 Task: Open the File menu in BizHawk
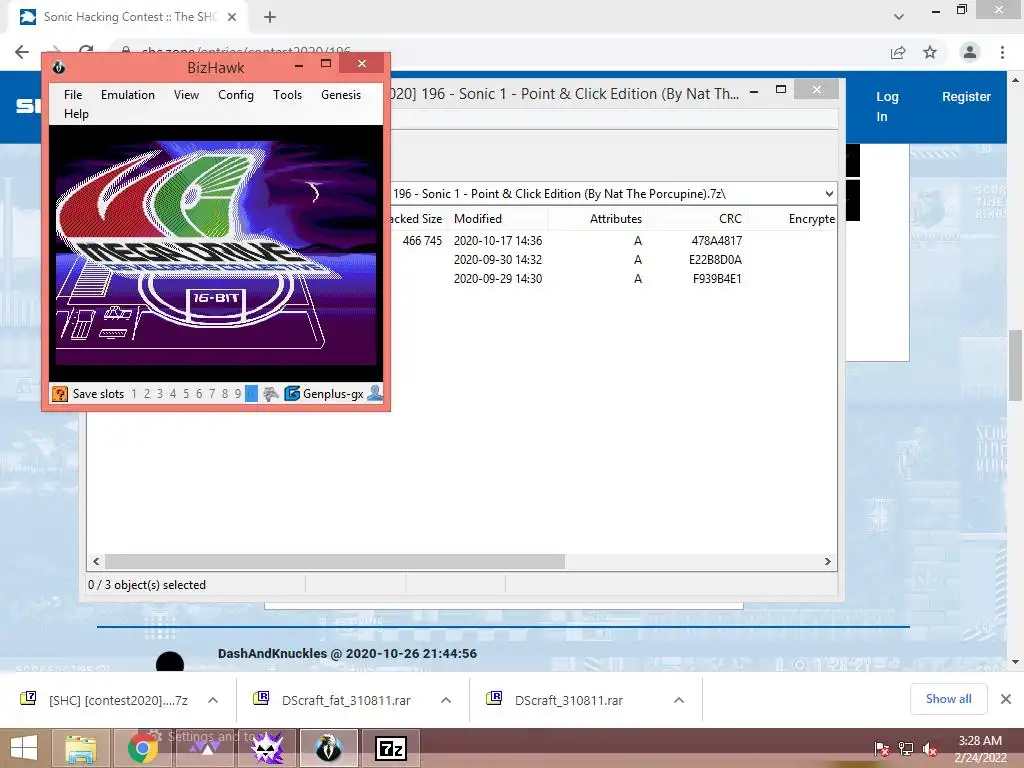[x=73, y=95]
